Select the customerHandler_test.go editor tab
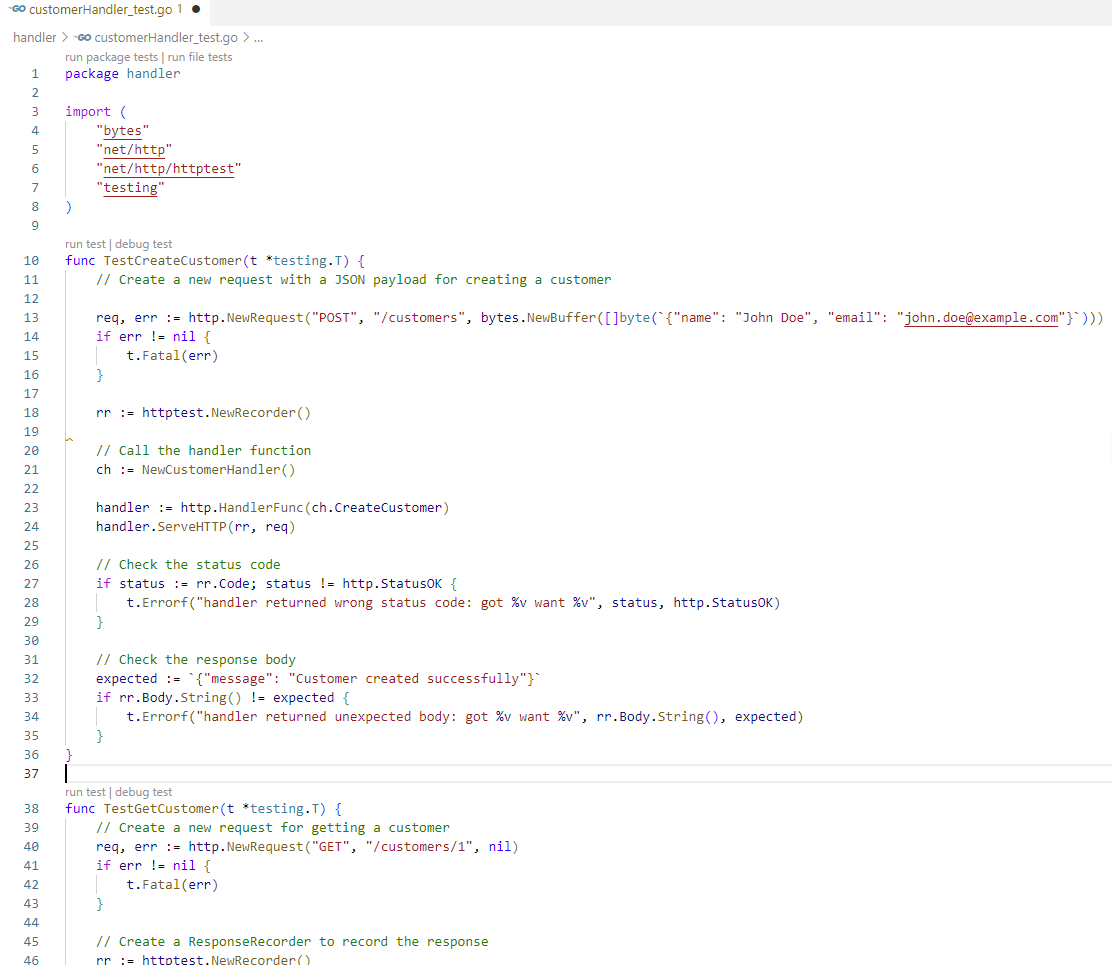This screenshot has width=1112, height=965. [105, 10]
